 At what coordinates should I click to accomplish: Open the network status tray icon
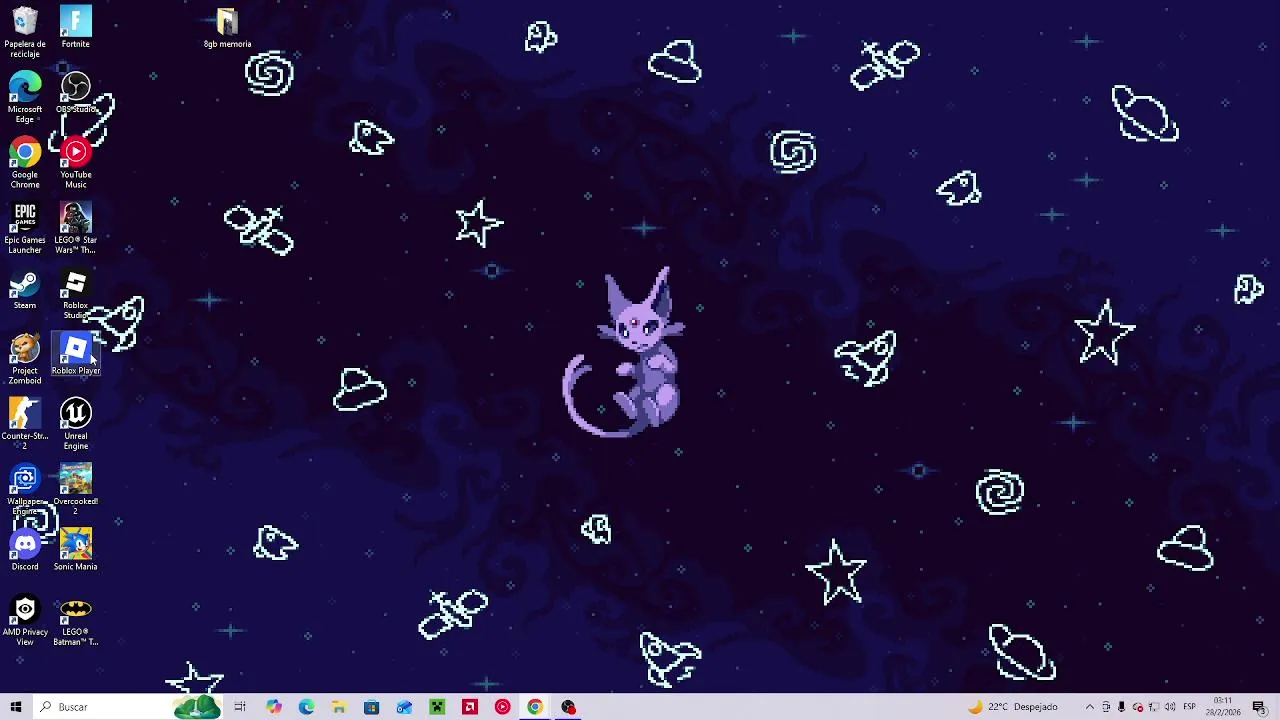click(1154, 707)
